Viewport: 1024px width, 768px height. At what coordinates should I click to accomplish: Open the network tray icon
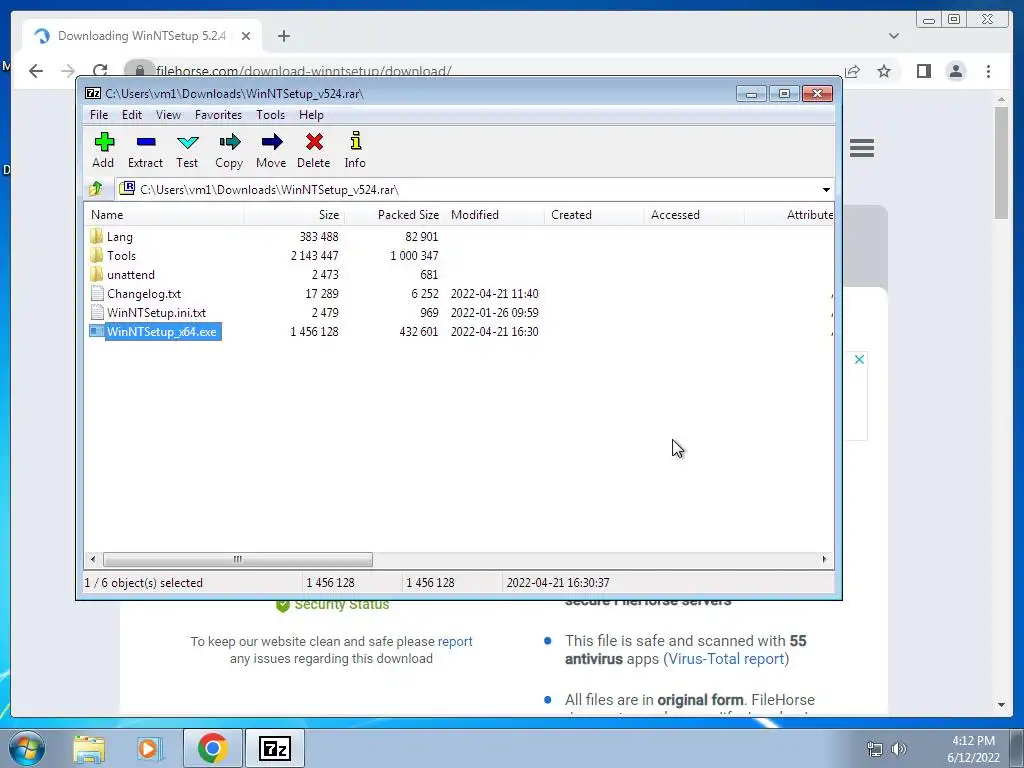[x=874, y=750]
